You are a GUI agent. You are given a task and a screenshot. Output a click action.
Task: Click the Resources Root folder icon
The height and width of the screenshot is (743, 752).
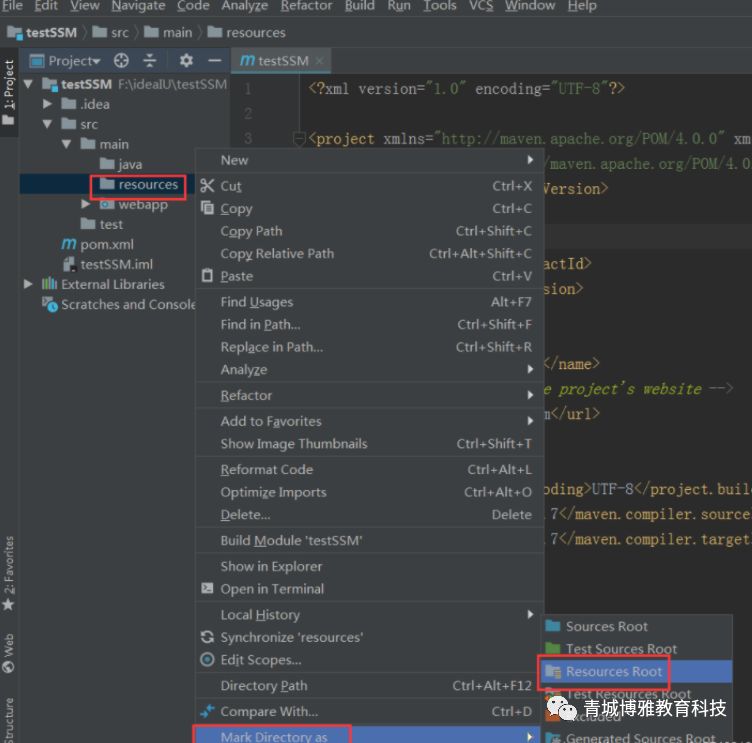553,672
